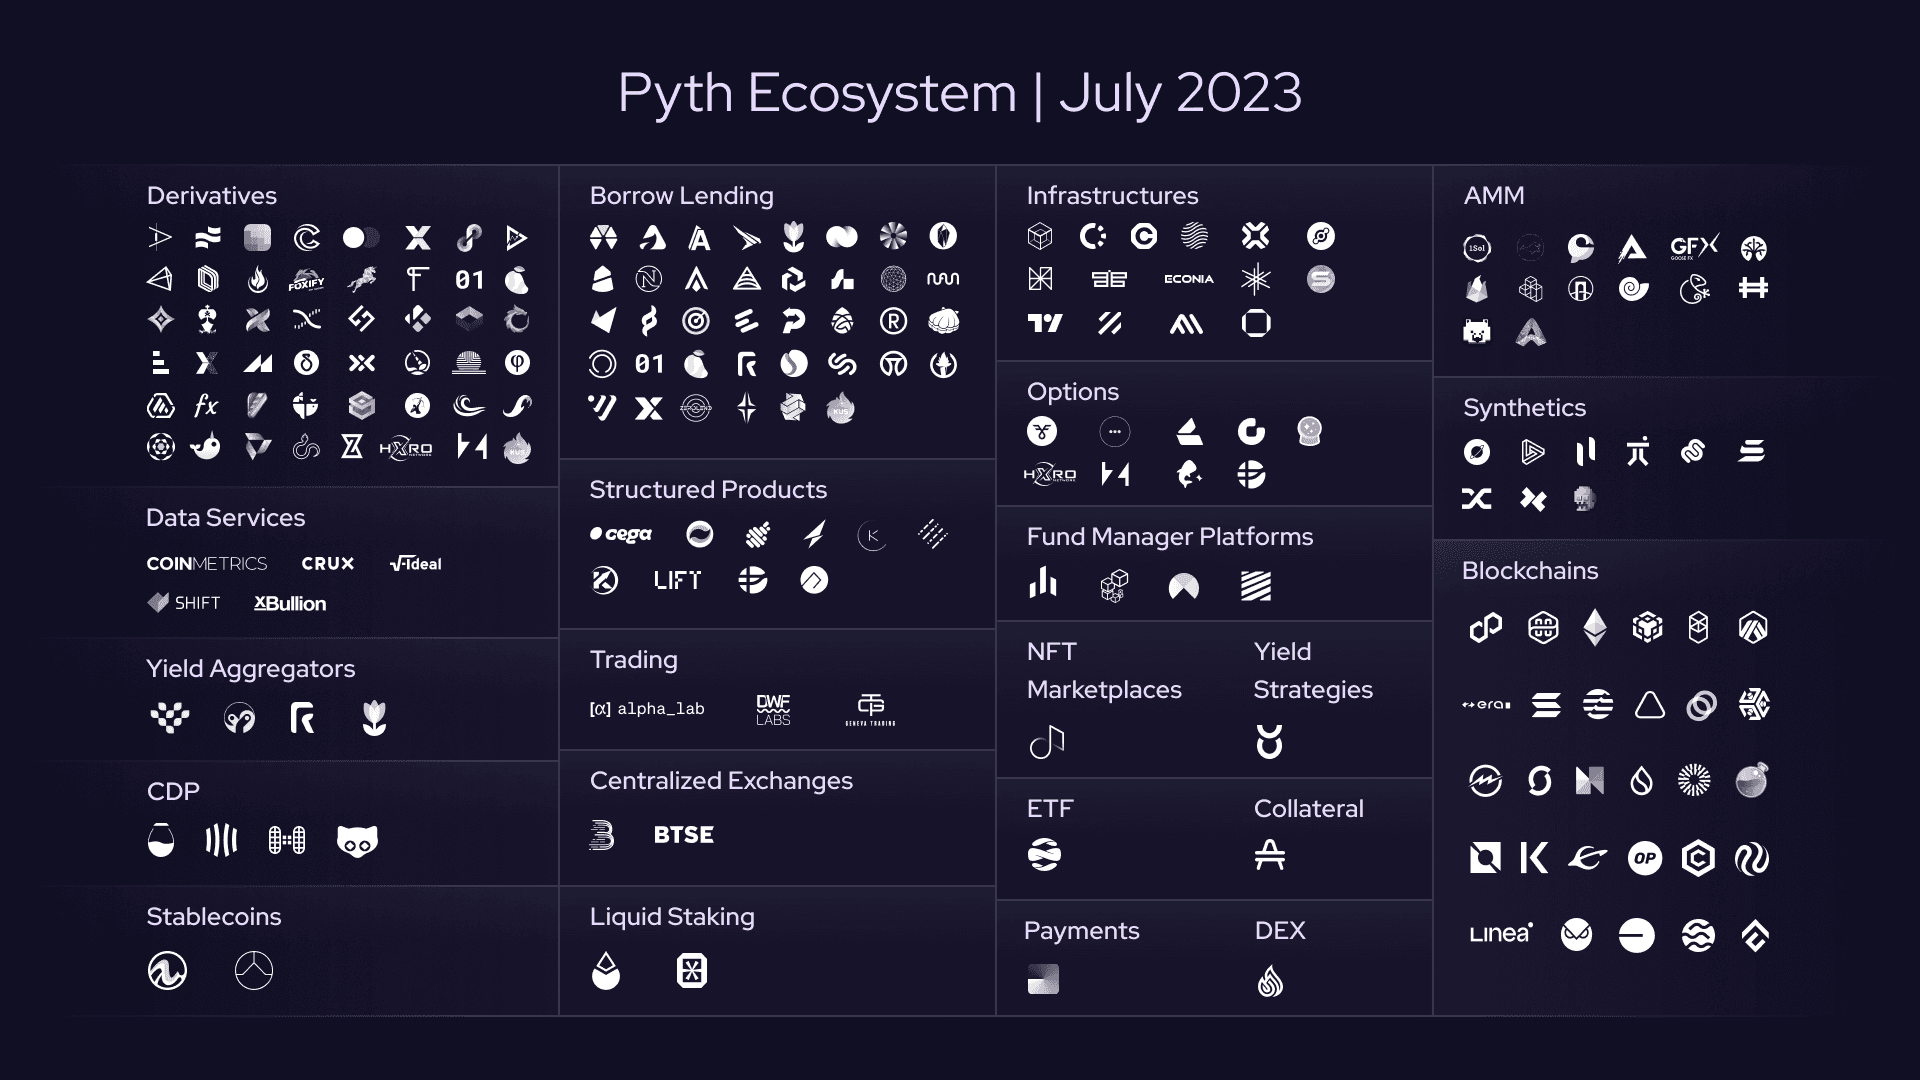Image resolution: width=1920 pixels, height=1080 pixels.
Task: Select the GFX logo in AMM
Action: point(1694,247)
